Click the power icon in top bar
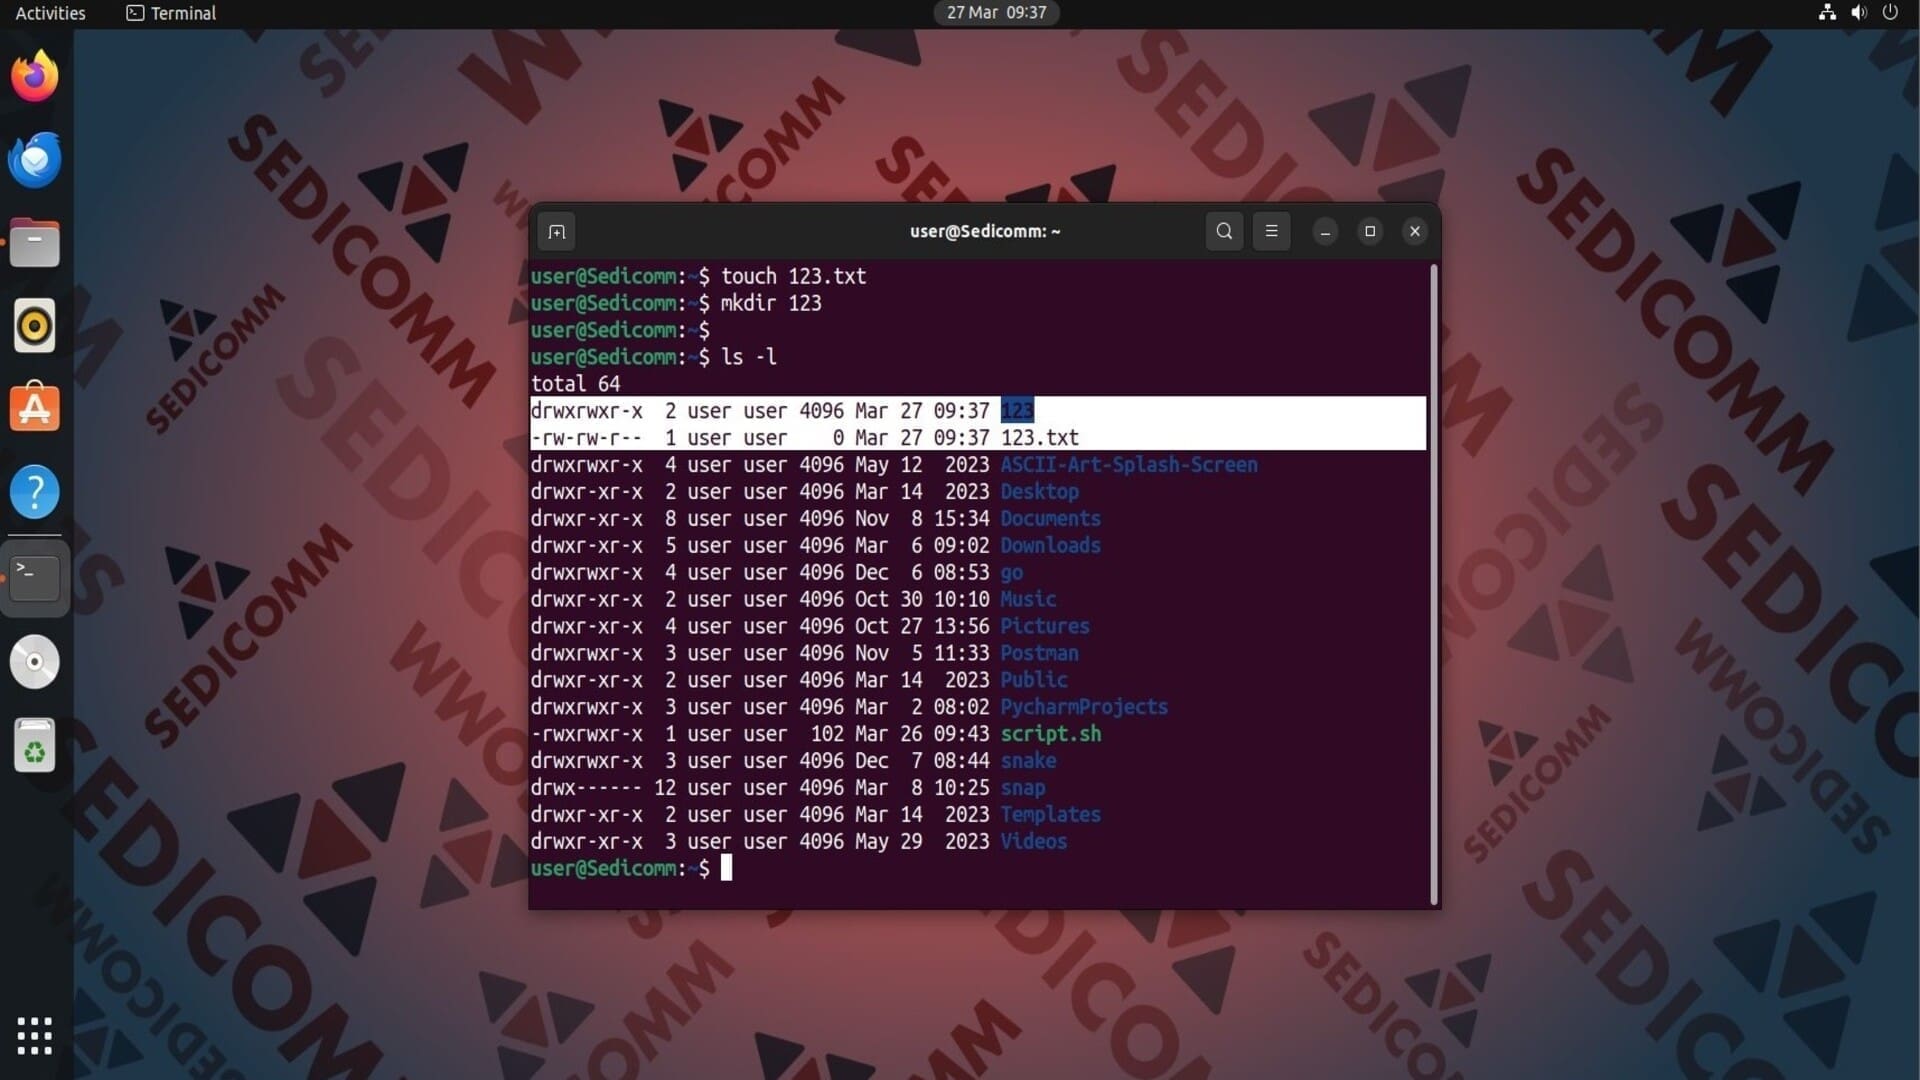Screen dimensions: 1920x1080 click(1890, 13)
